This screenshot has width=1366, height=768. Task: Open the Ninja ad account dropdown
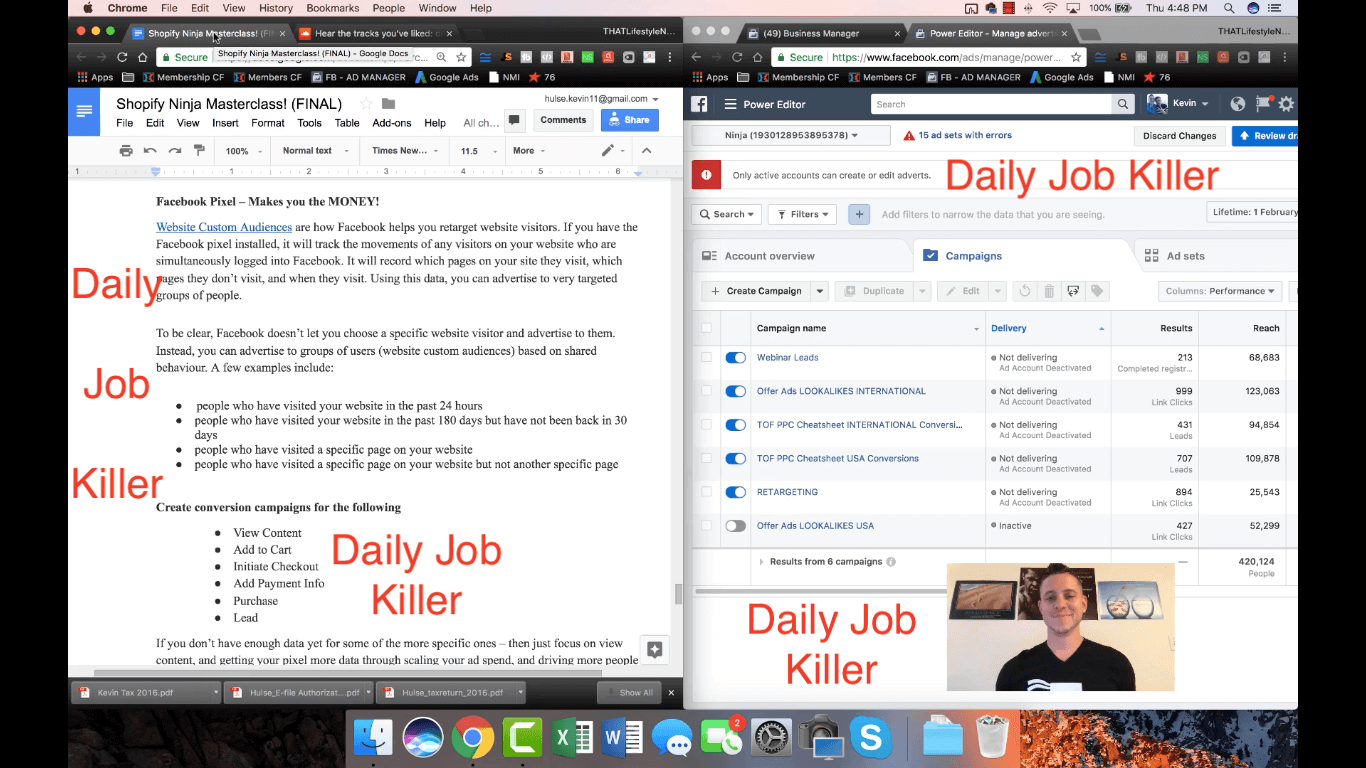point(790,135)
